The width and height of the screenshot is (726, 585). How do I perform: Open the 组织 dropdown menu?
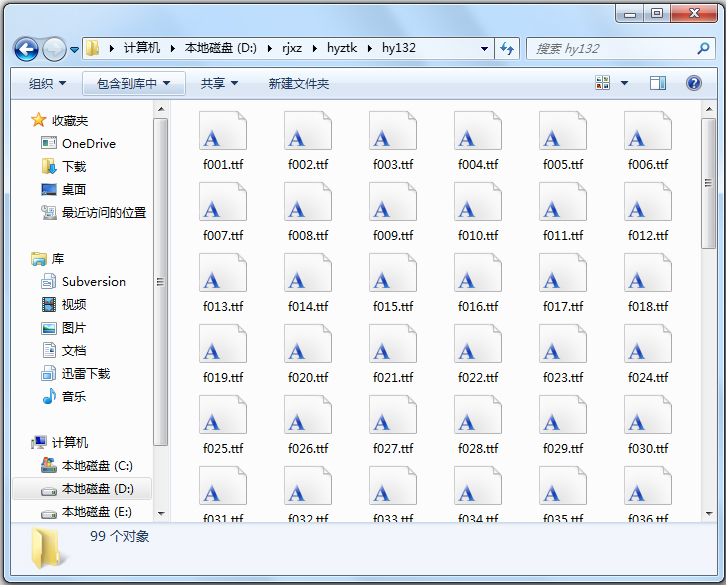(x=47, y=84)
